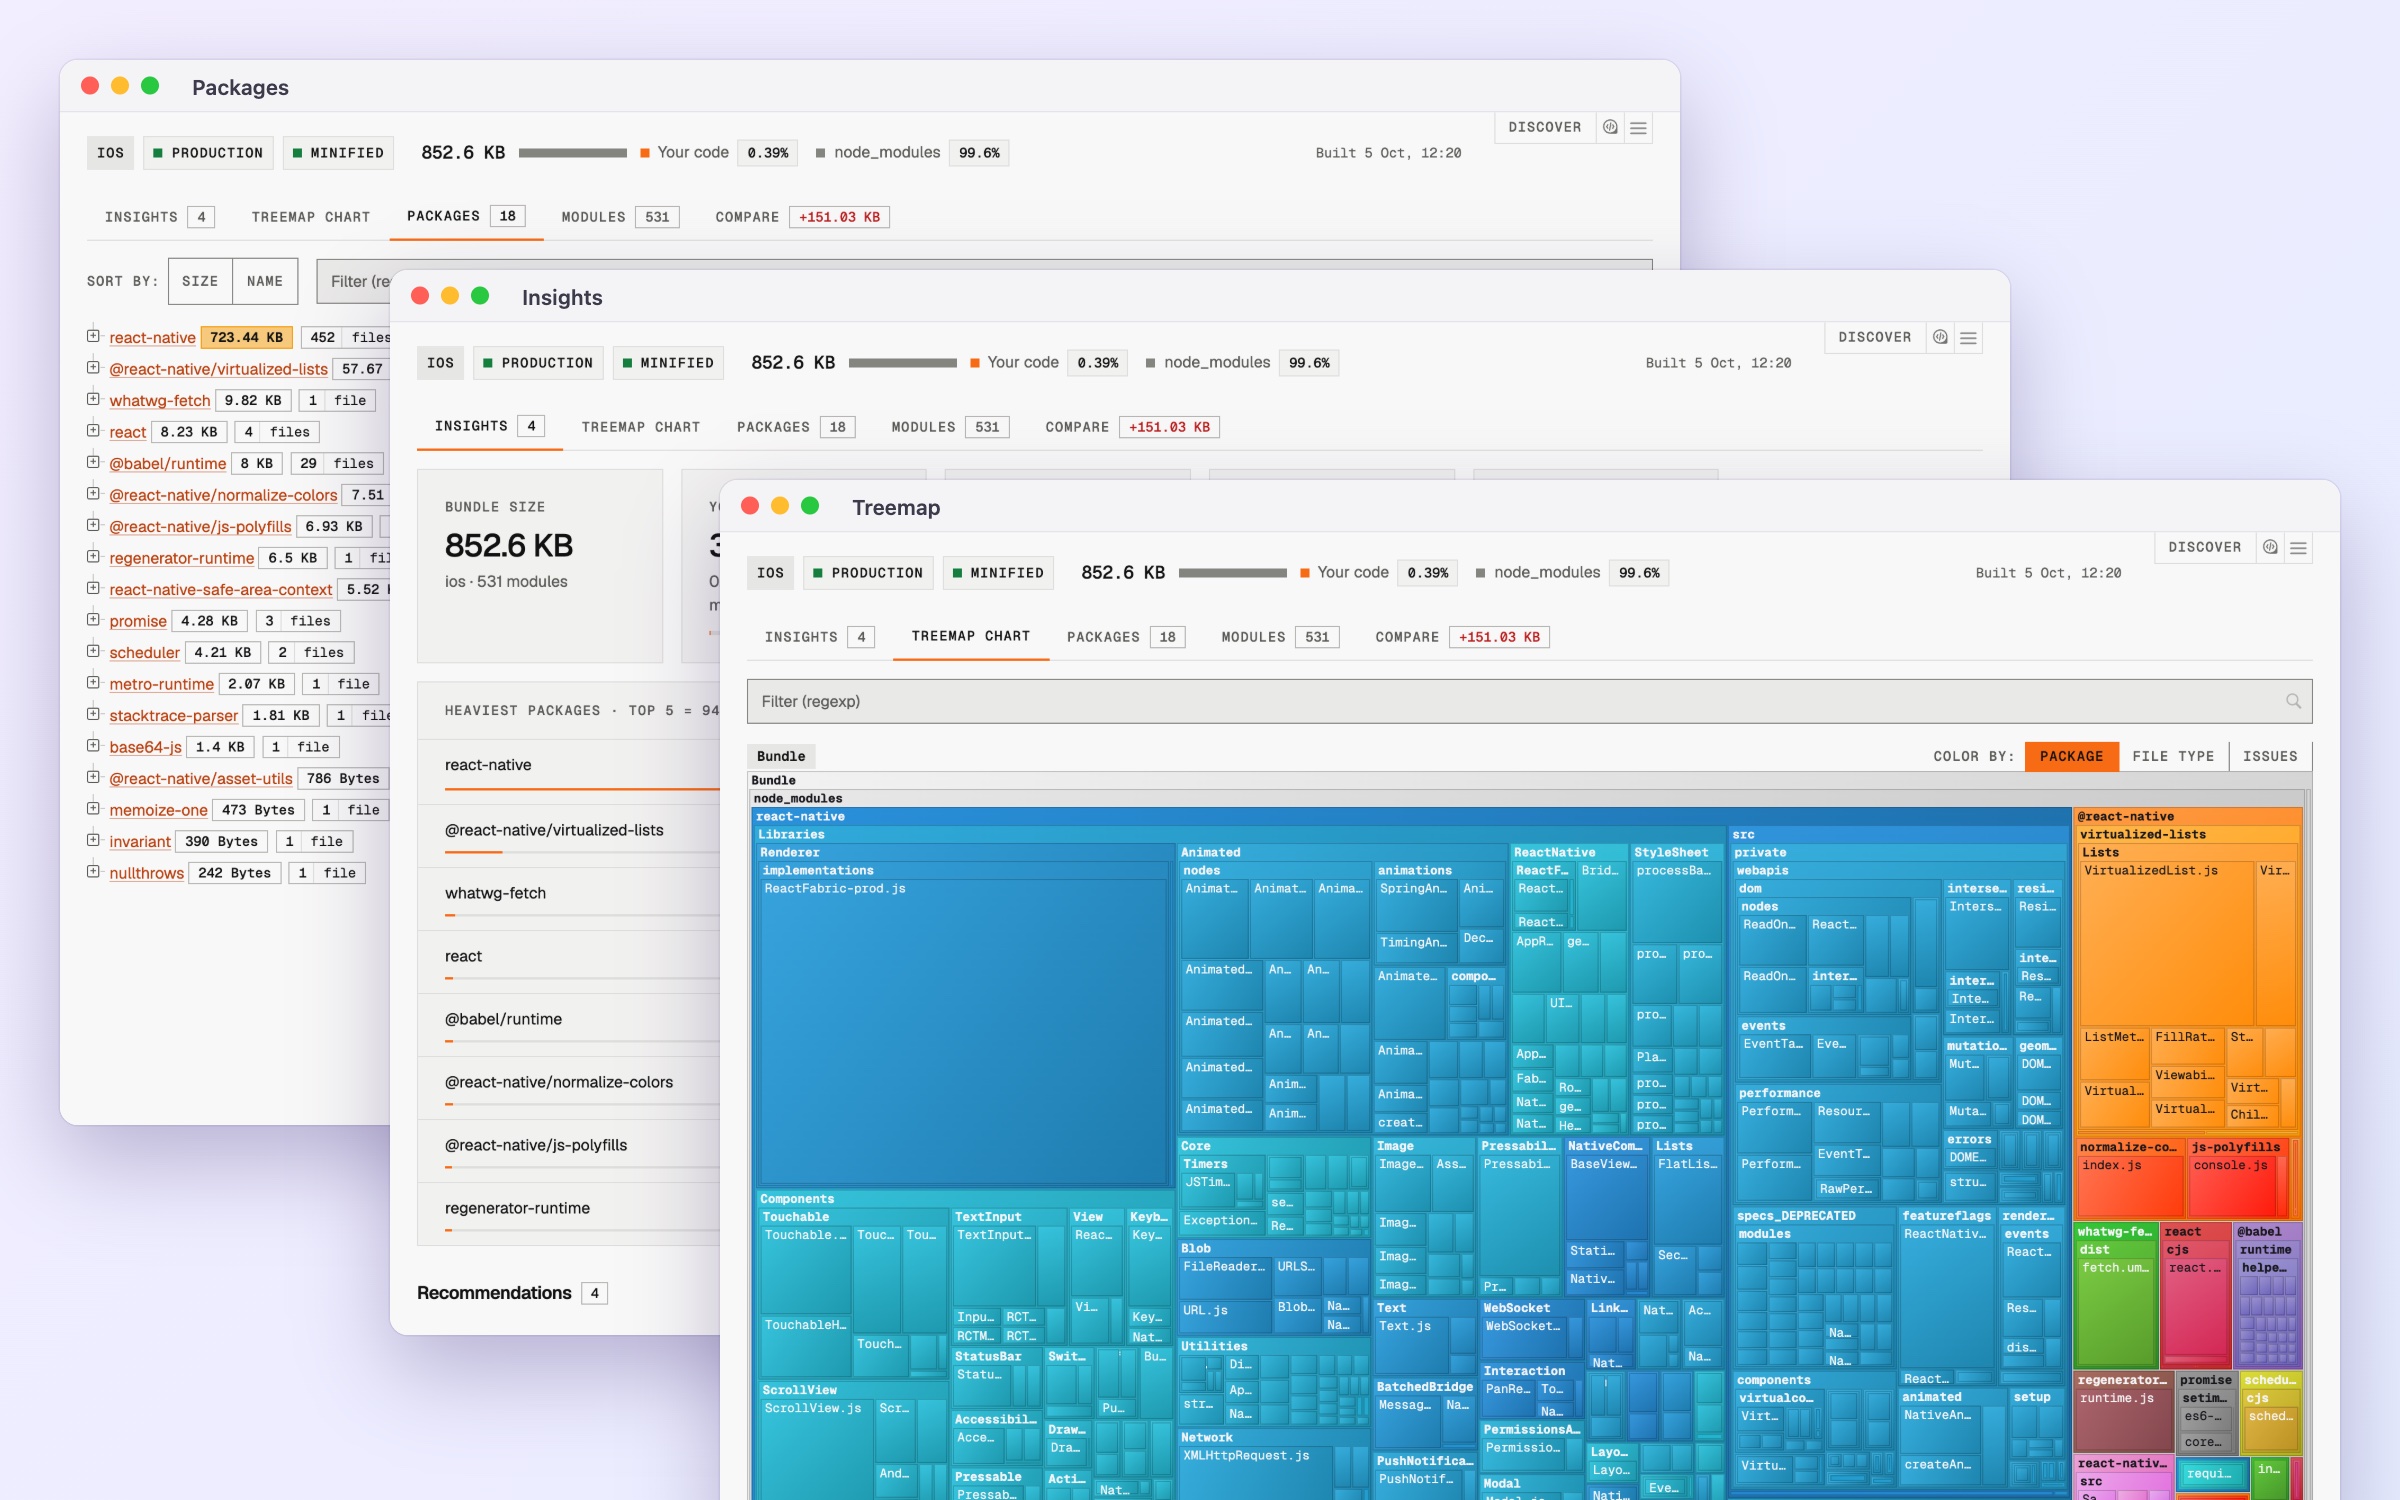
Task: Switch to PACKAGES tab in Treemap window
Action: click(x=1126, y=637)
